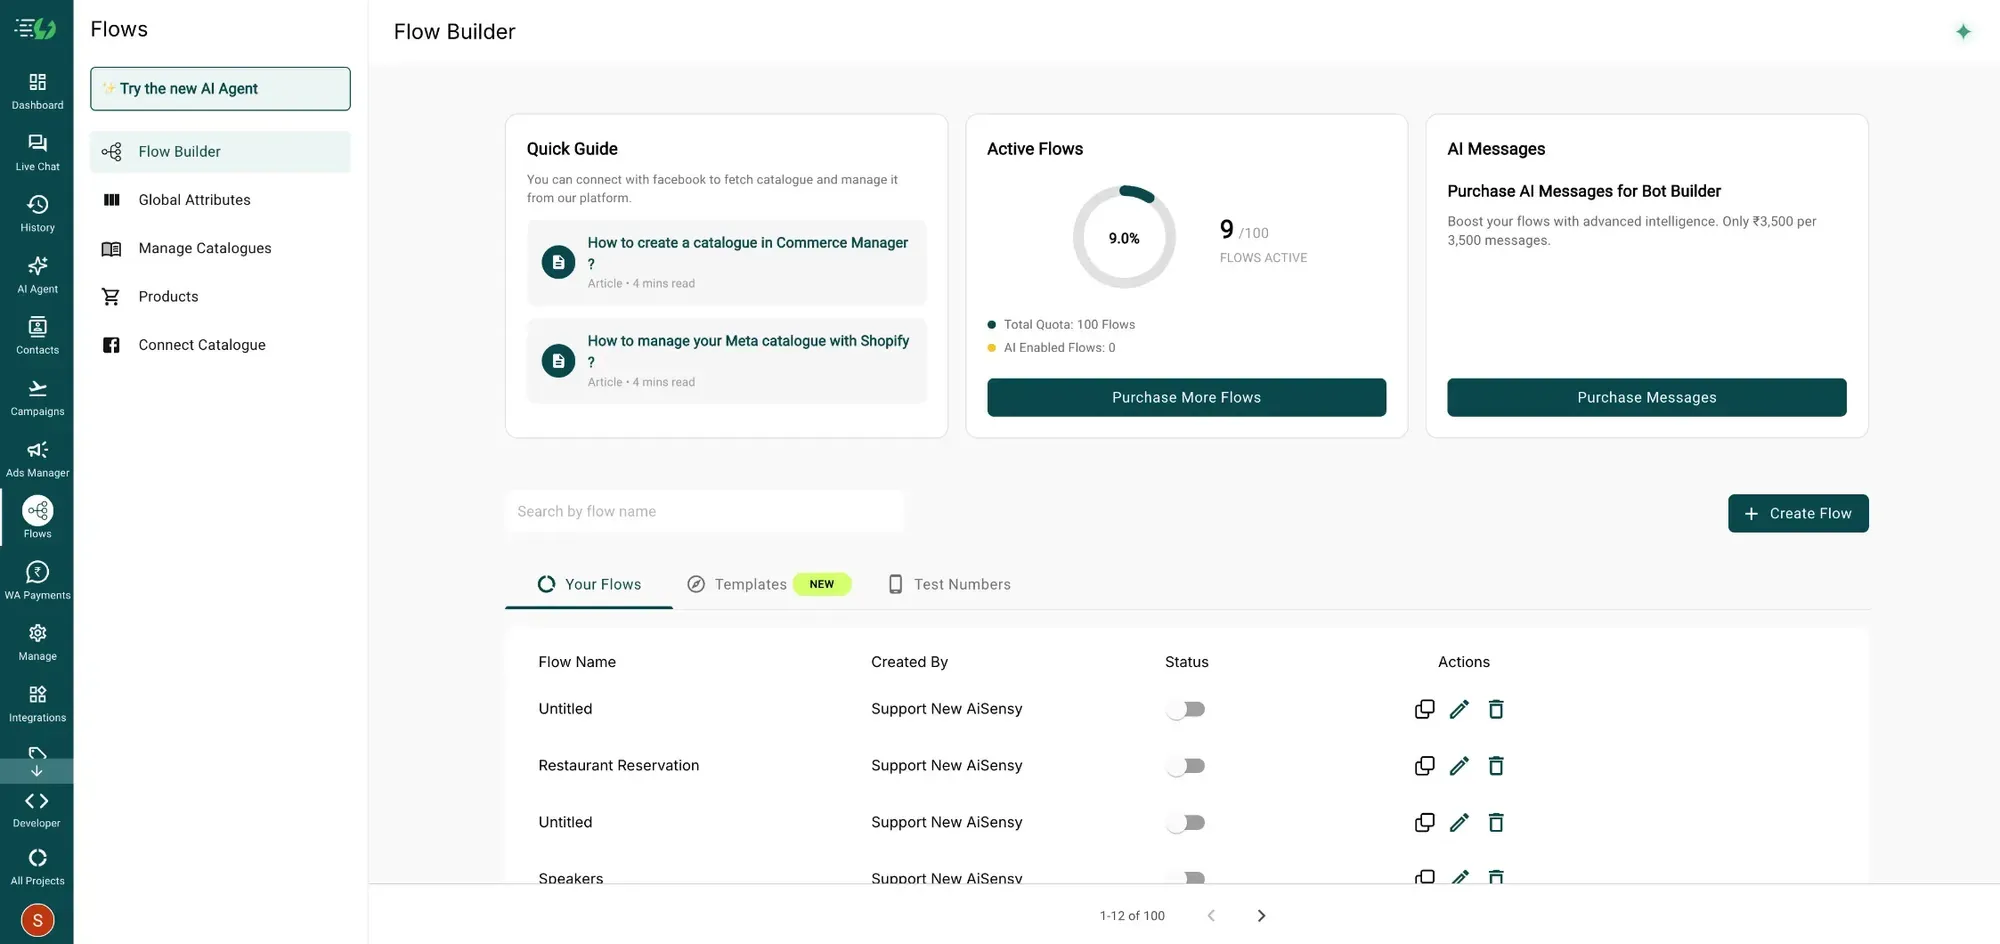Expand the sidebar down arrow for more items
The width and height of the screenshot is (2000, 944).
coord(37,771)
